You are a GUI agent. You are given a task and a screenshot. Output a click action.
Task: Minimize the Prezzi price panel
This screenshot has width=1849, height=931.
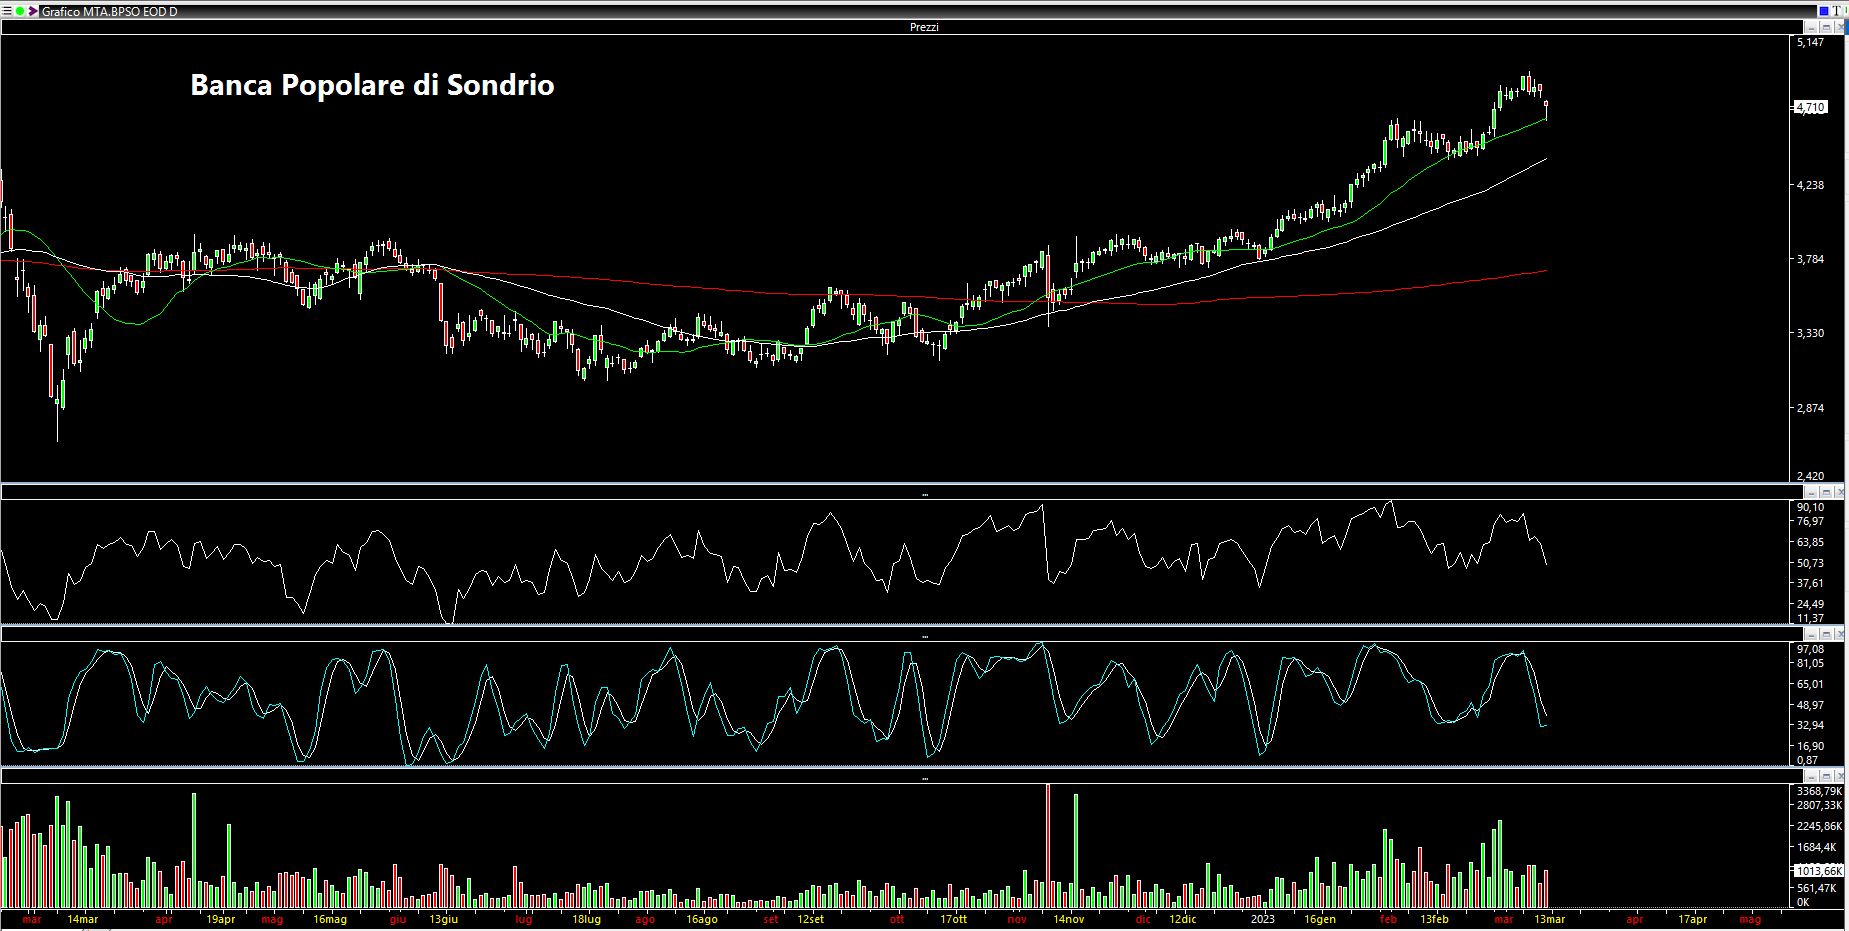1812,27
